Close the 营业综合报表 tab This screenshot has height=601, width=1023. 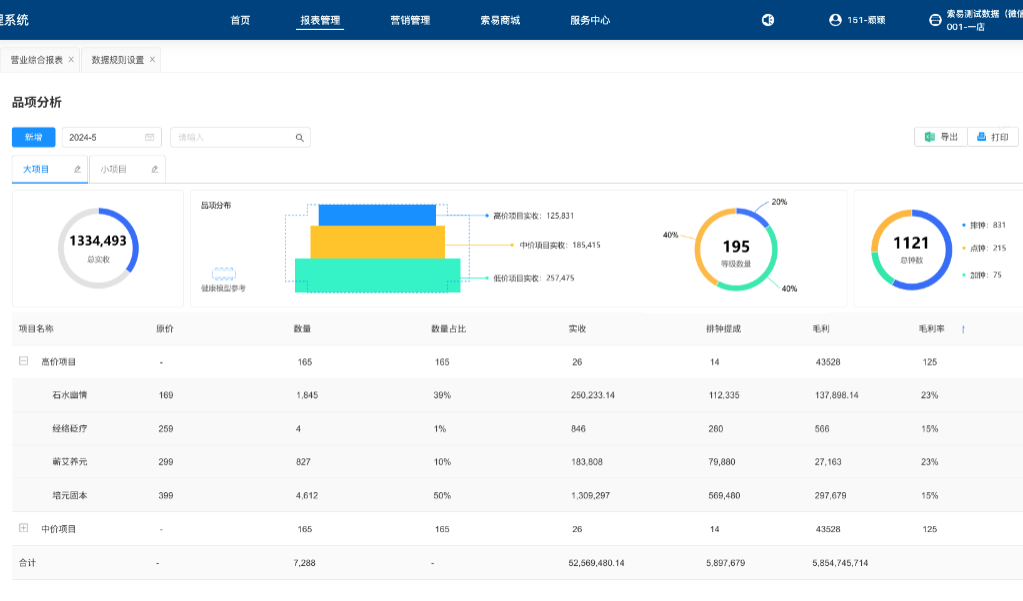tap(70, 59)
